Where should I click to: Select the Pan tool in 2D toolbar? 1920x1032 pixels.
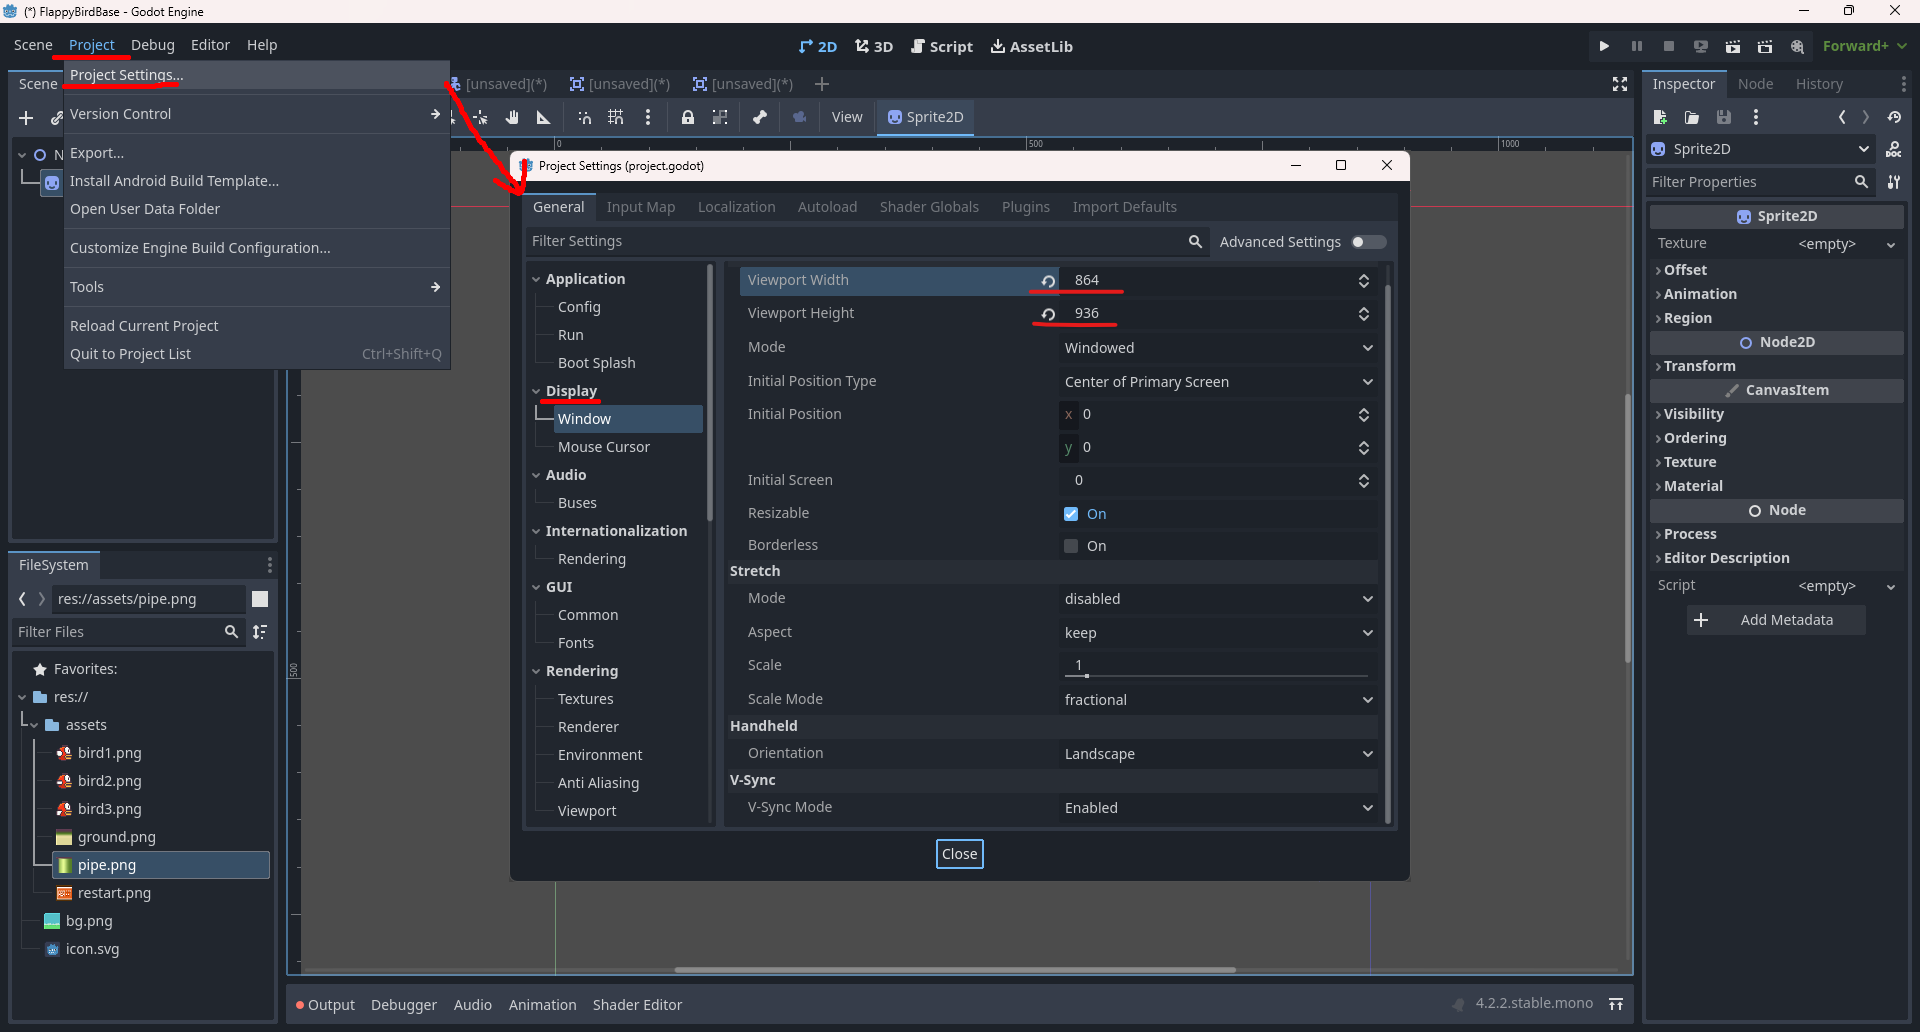tap(511, 117)
